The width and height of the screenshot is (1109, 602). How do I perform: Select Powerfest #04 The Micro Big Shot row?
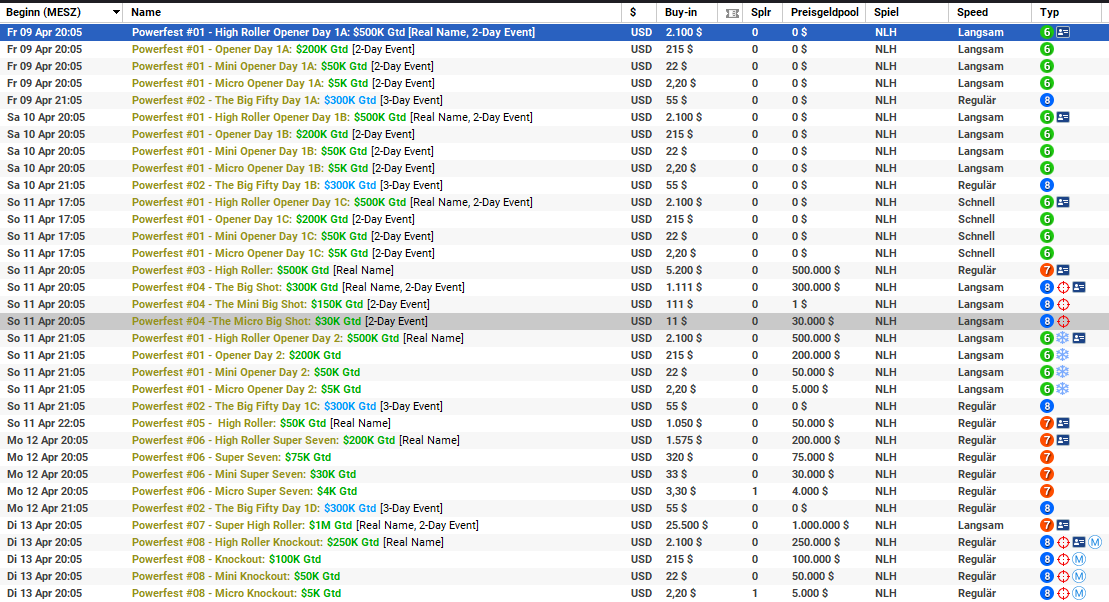pos(554,321)
